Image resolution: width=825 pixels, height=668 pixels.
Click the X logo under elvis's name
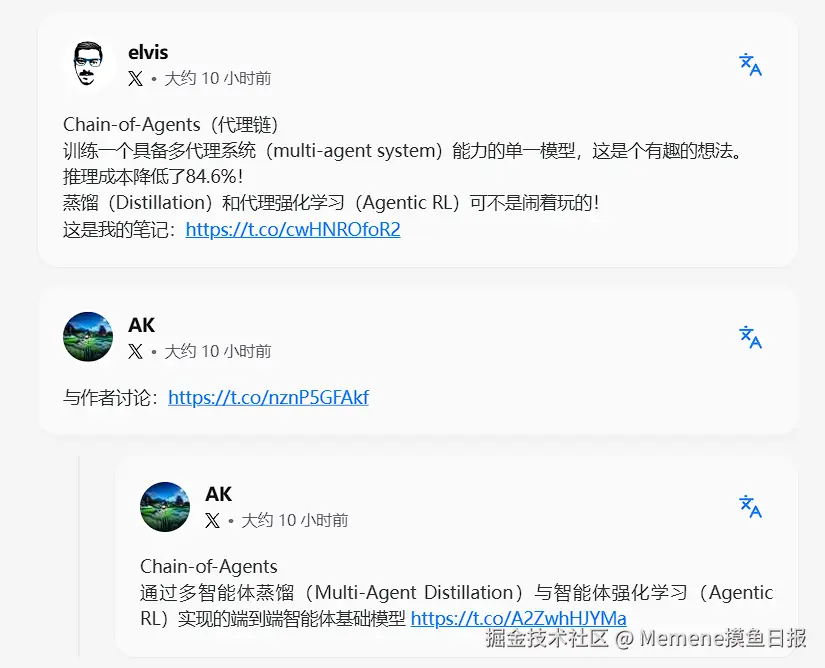coord(135,79)
